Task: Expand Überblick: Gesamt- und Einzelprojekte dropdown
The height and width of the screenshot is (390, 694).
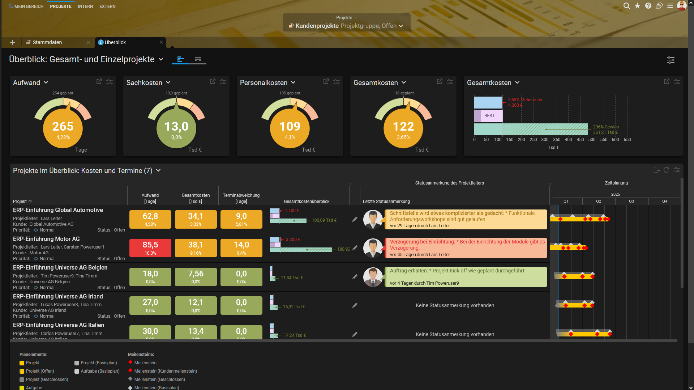Action: pyautogui.click(x=161, y=59)
